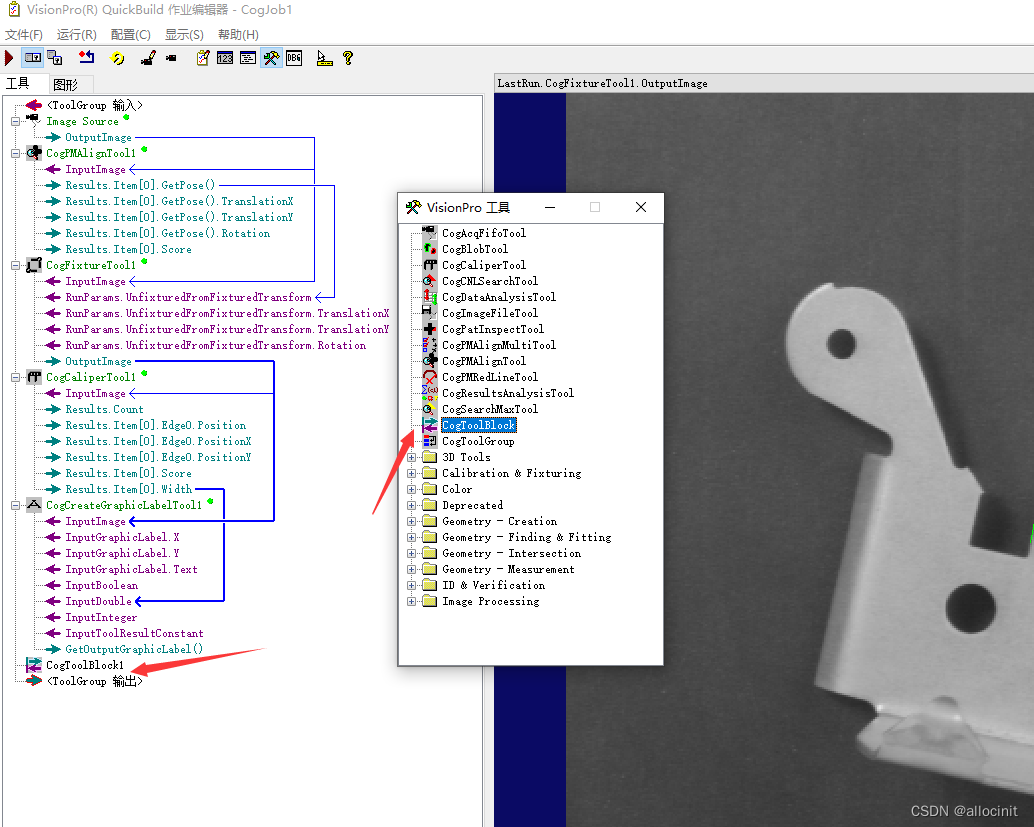Click the CogPMAlignTool1 tool icon in tree

34,153
